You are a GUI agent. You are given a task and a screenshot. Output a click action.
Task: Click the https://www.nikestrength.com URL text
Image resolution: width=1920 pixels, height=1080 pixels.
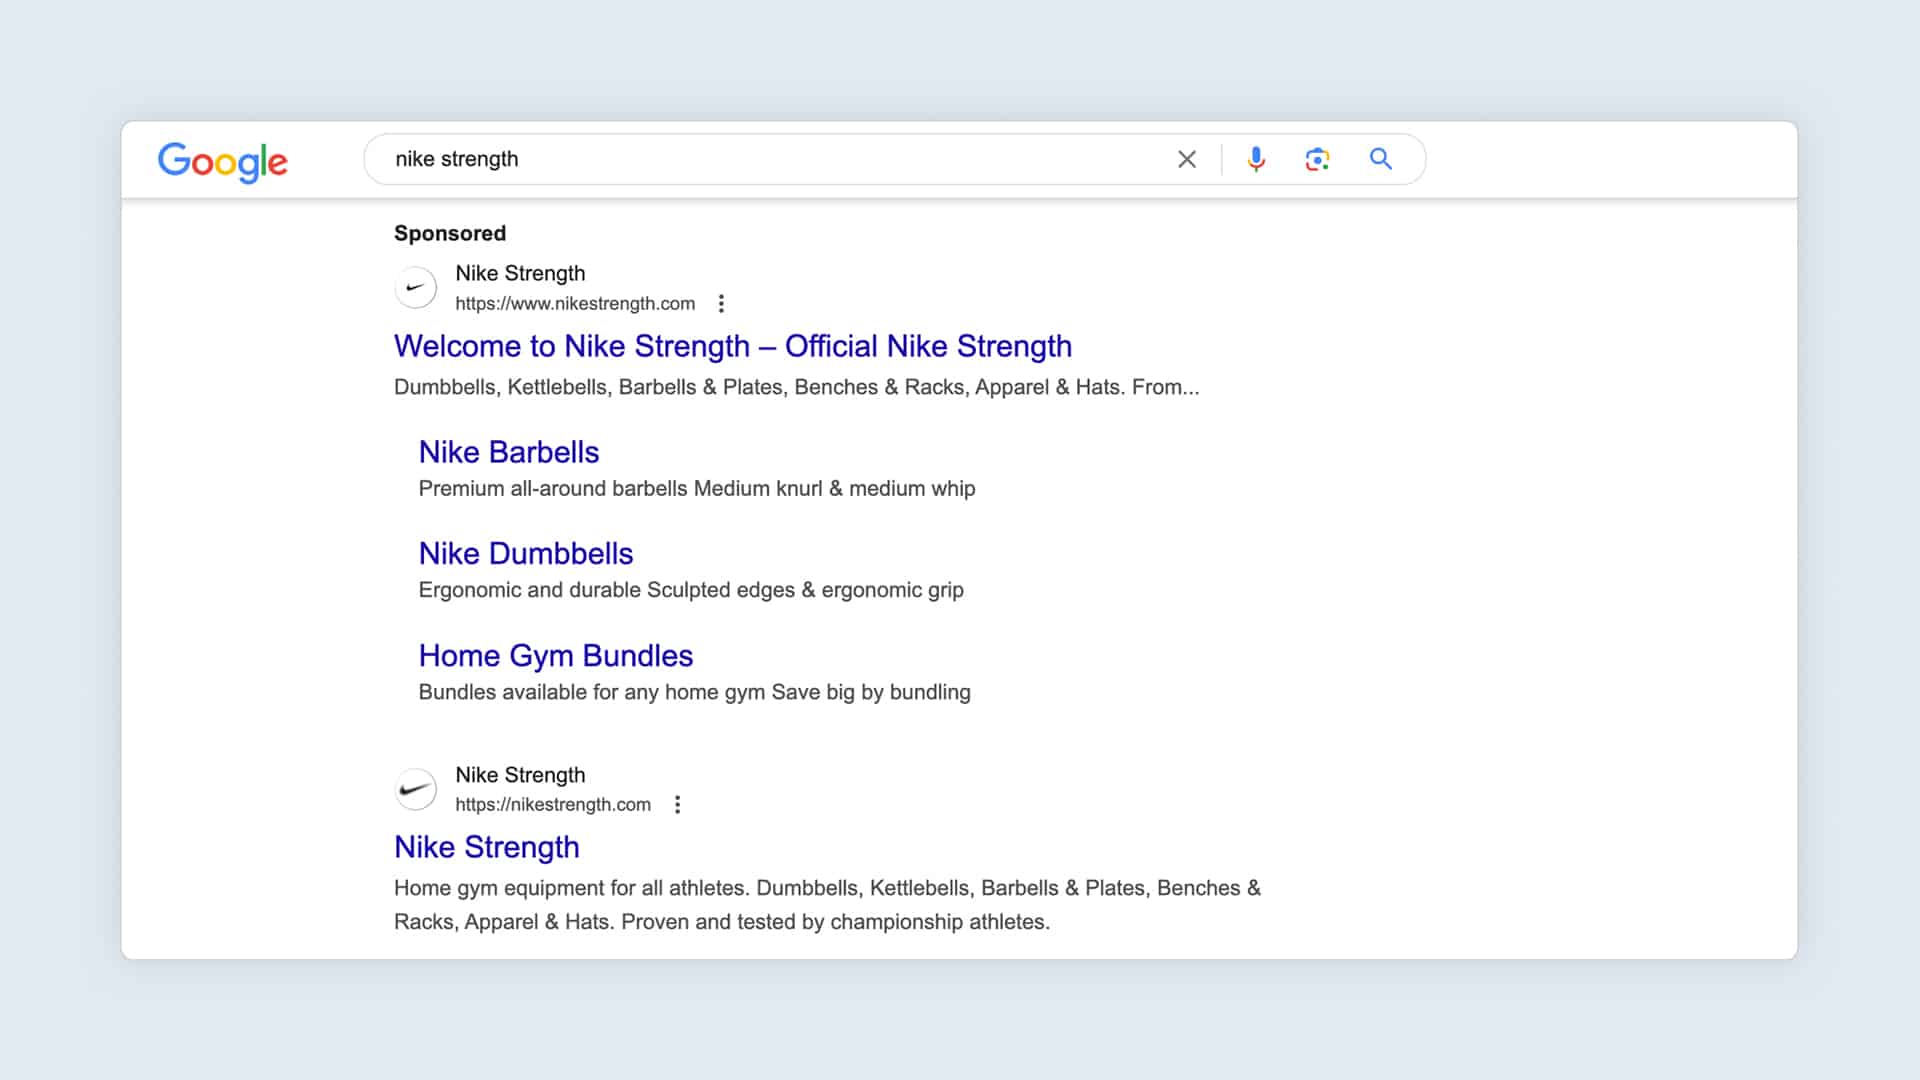(x=575, y=303)
